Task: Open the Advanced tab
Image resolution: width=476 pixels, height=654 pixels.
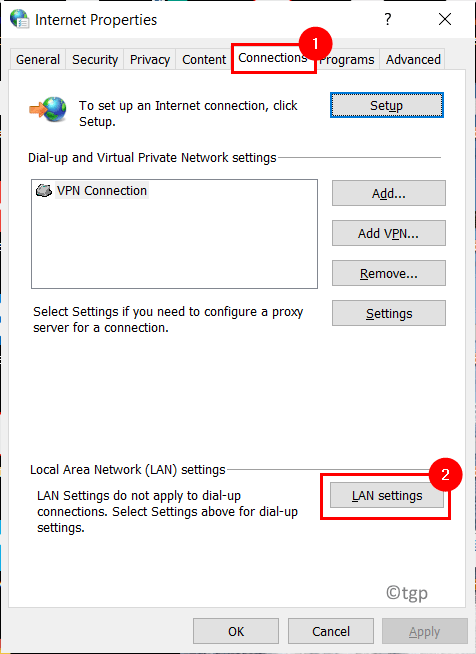Action: (413, 60)
